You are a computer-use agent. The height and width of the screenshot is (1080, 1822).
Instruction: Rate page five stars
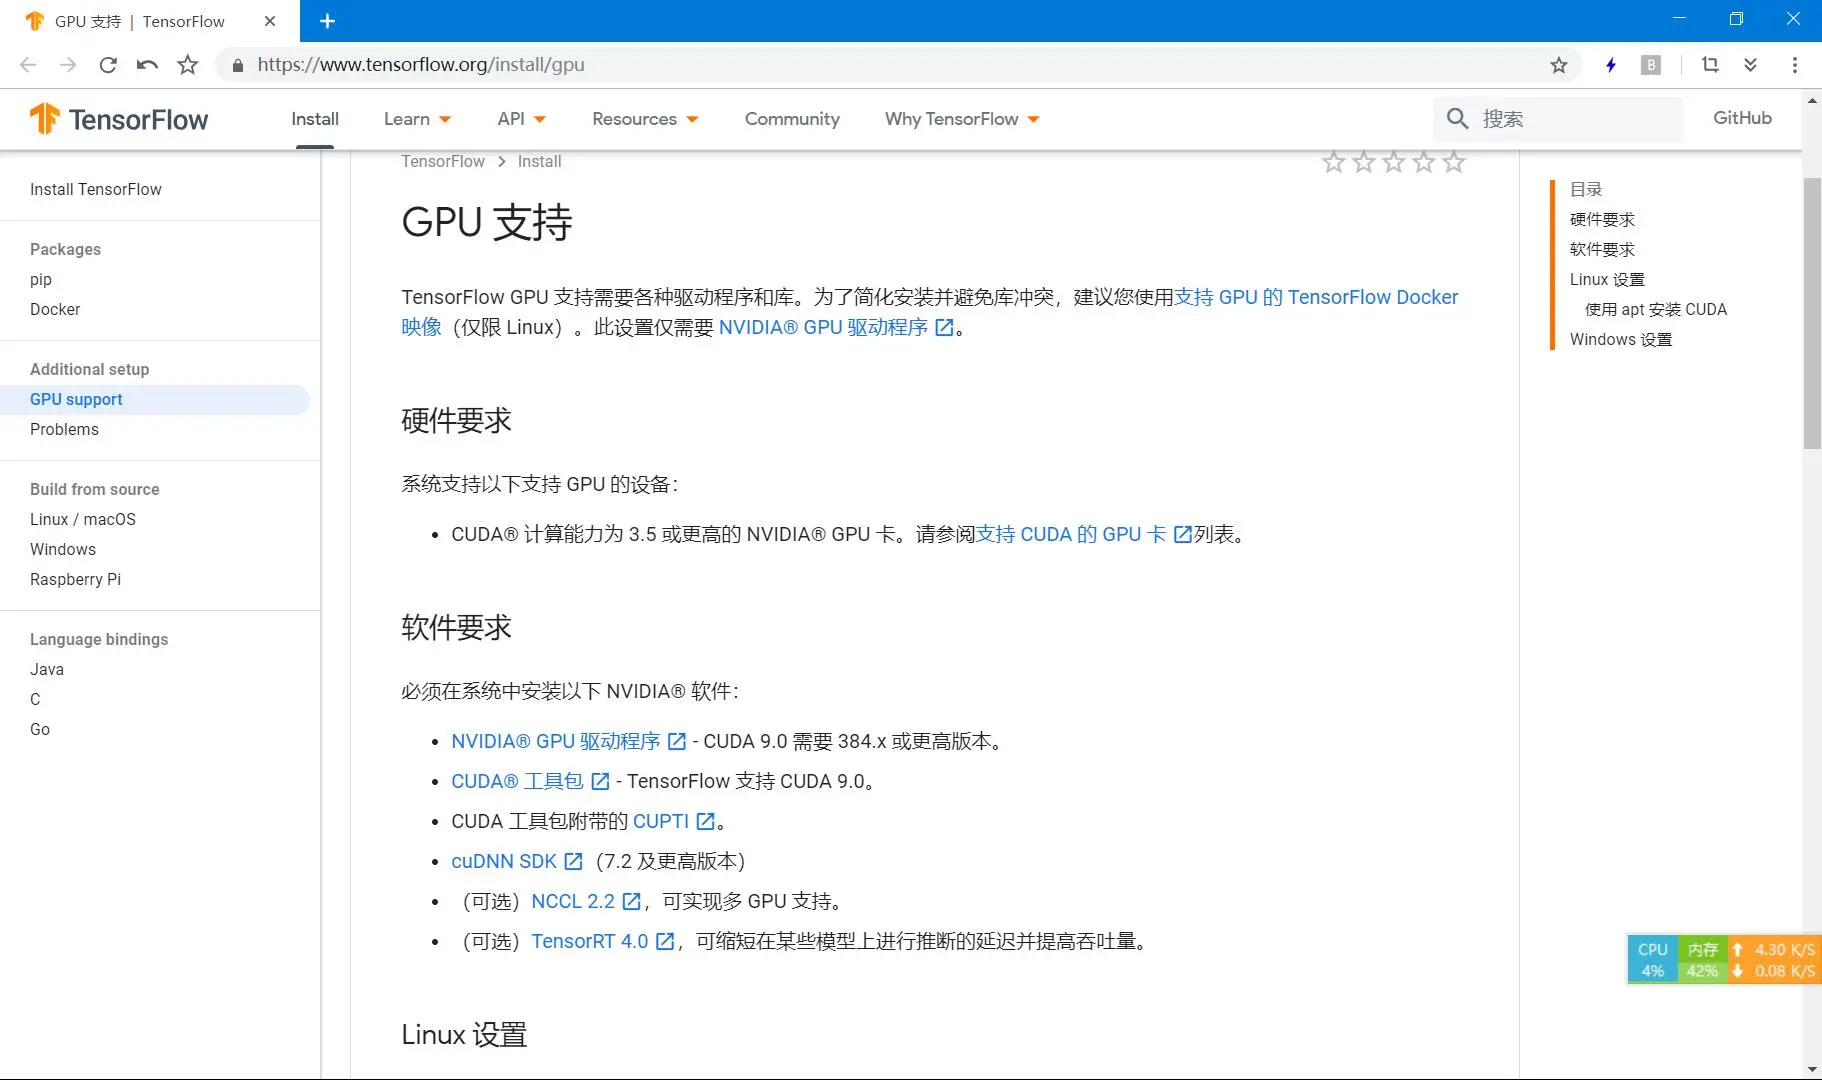(1453, 162)
